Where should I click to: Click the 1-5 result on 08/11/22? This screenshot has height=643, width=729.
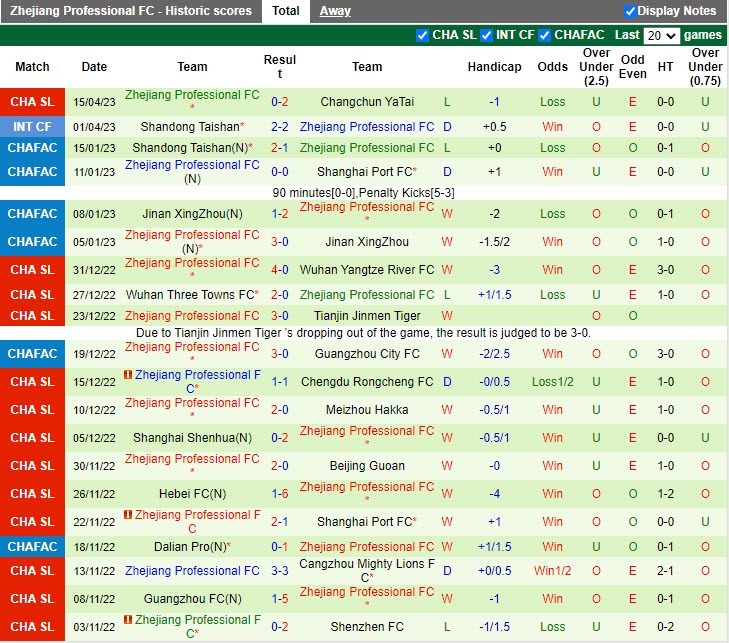pos(279,599)
